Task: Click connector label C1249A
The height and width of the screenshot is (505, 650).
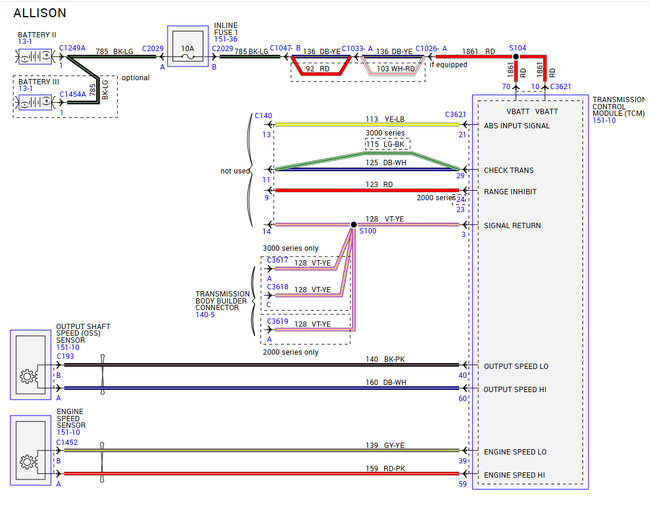Action: click(x=72, y=48)
